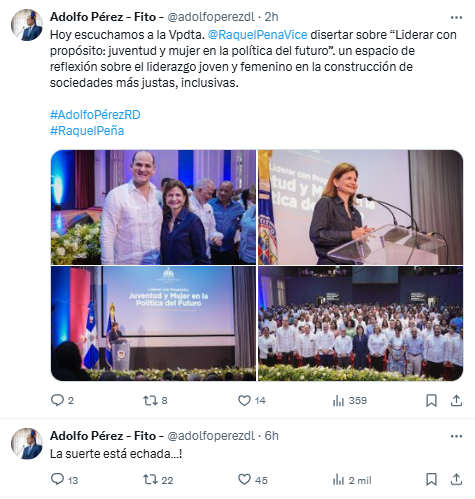Retweet the post with 22 reposts
The height and width of the screenshot is (499, 475).
click(158, 480)
